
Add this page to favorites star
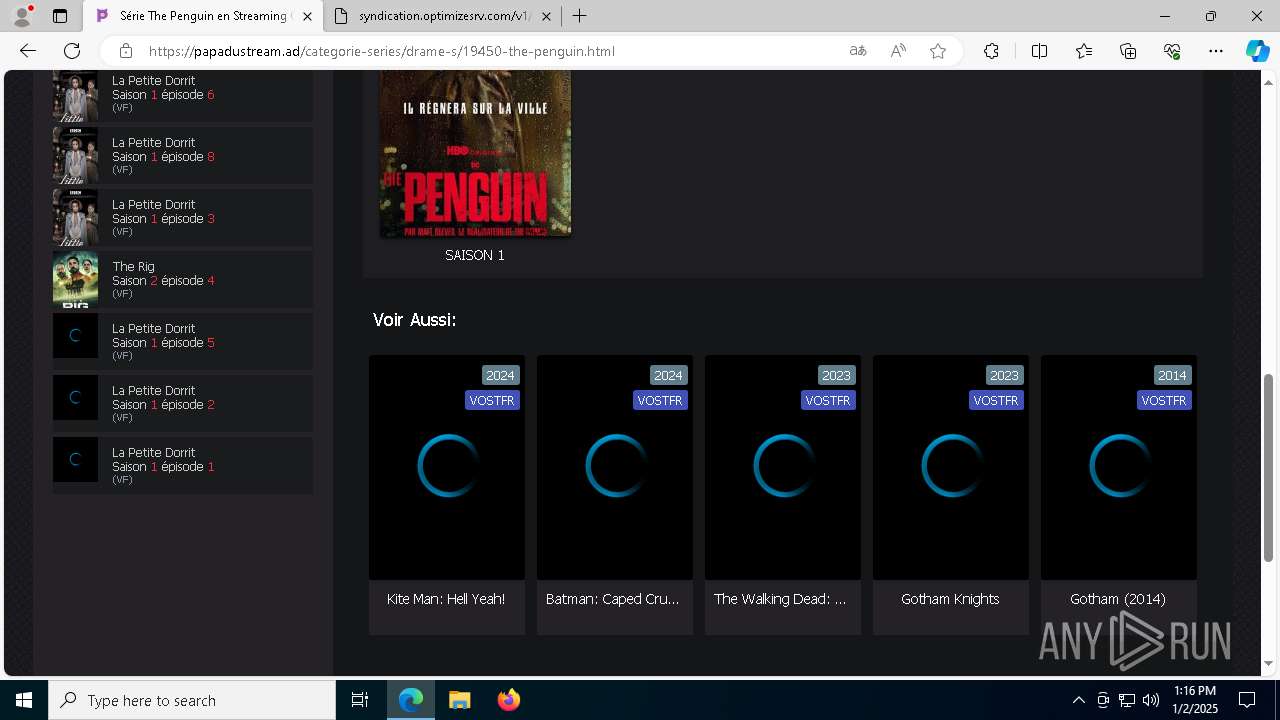click(938, 51)
